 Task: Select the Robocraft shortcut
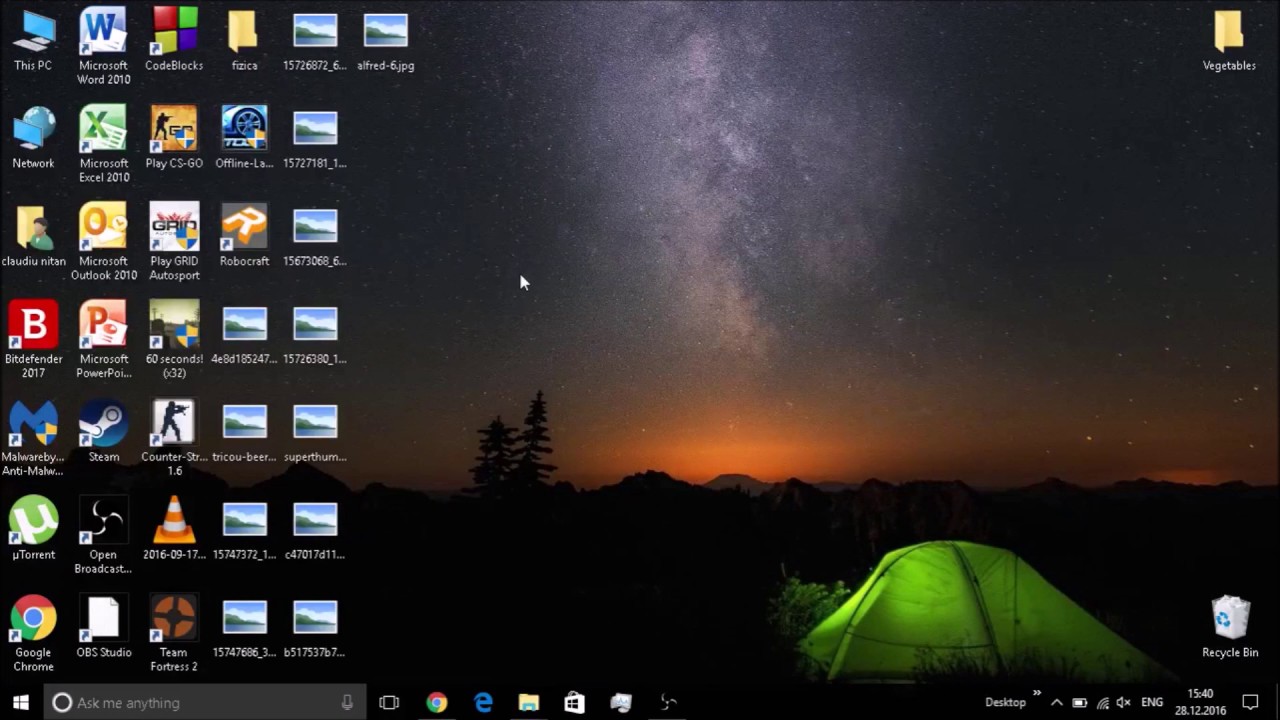coord(244,236)
